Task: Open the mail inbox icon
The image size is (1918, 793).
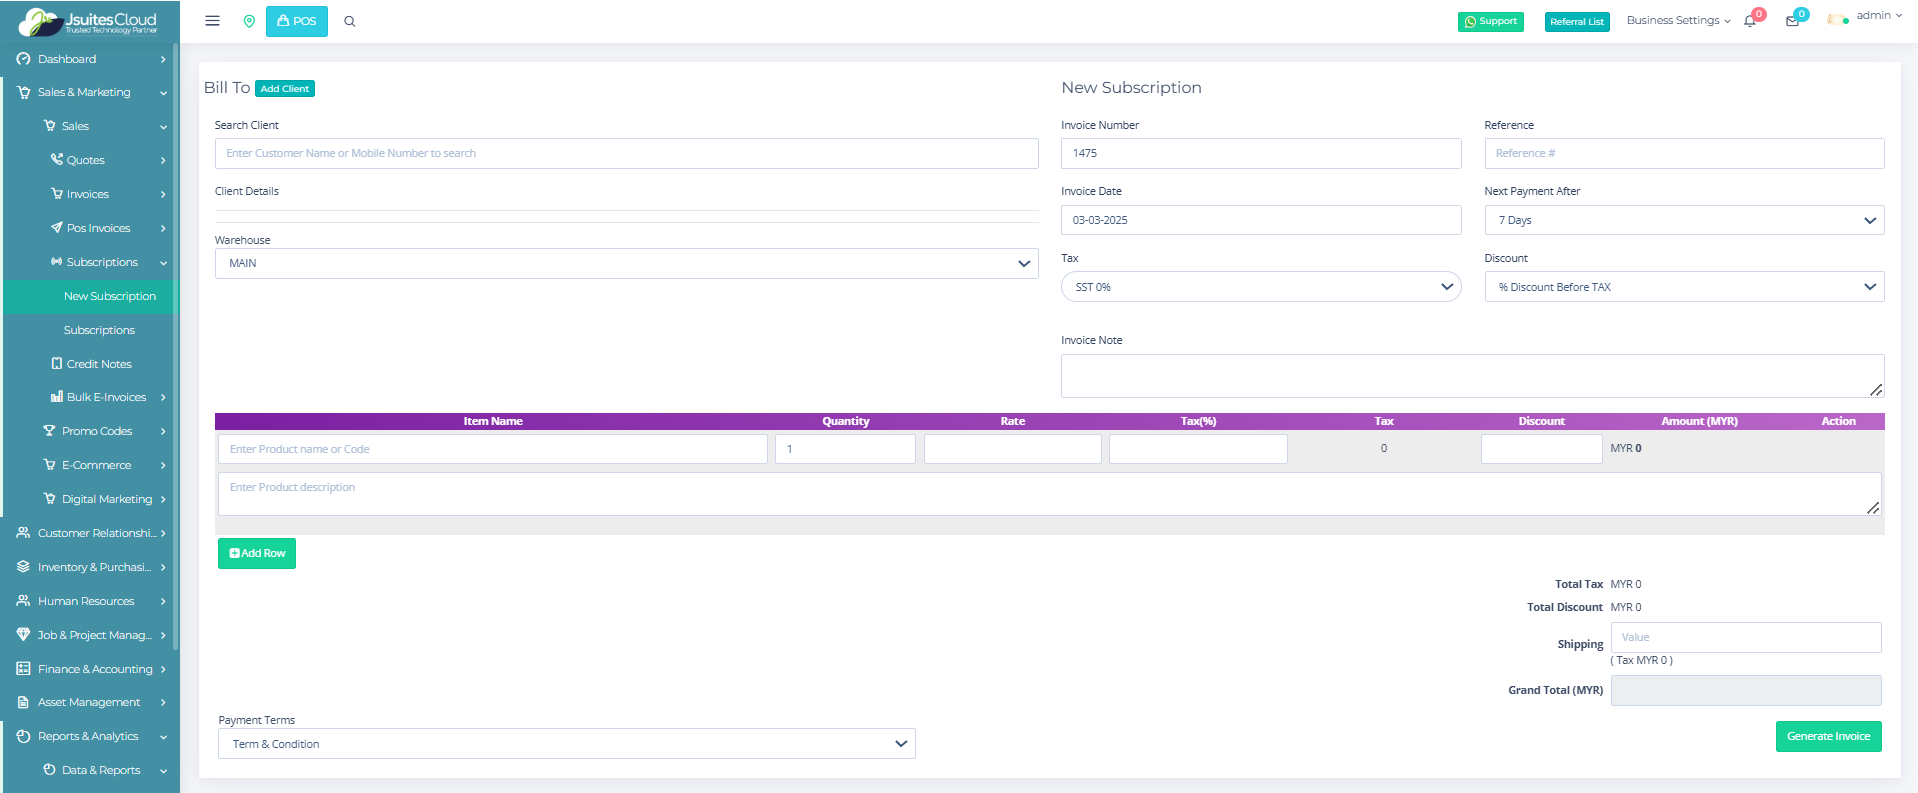Action: pos(1792,21)
